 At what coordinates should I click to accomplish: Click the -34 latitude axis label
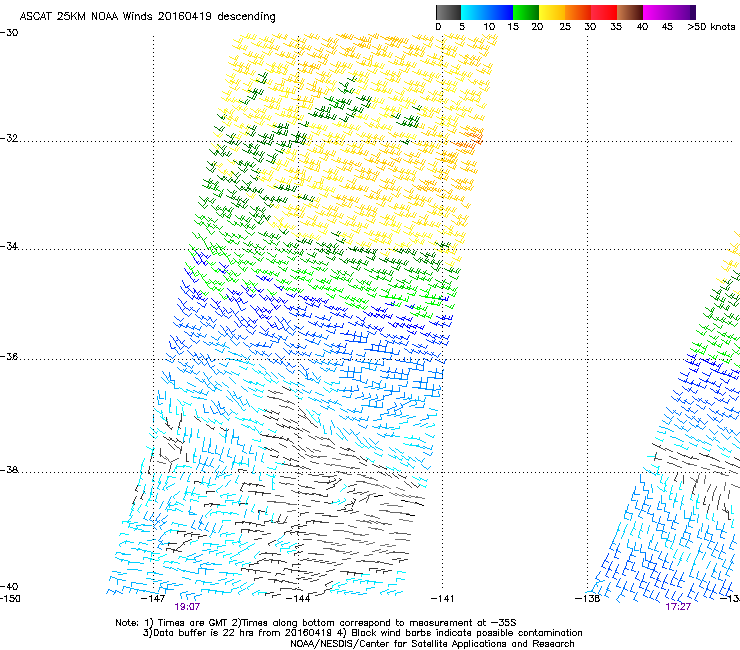[9, 246]
